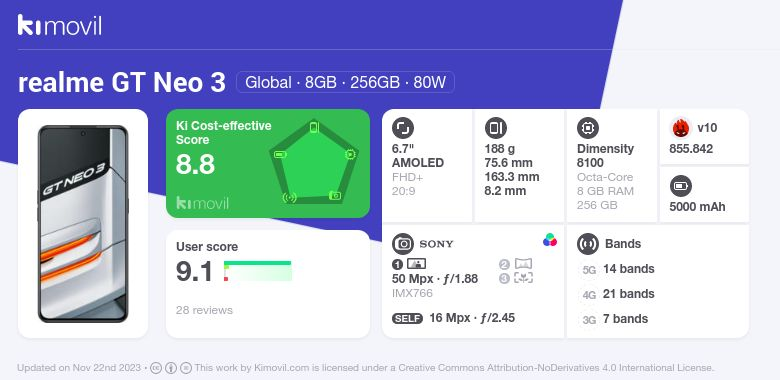Image resolution: width=780 pixels, height=380 pixels.
Task: Click the Kimovil logo at top
Action: (x=60, y=25)
